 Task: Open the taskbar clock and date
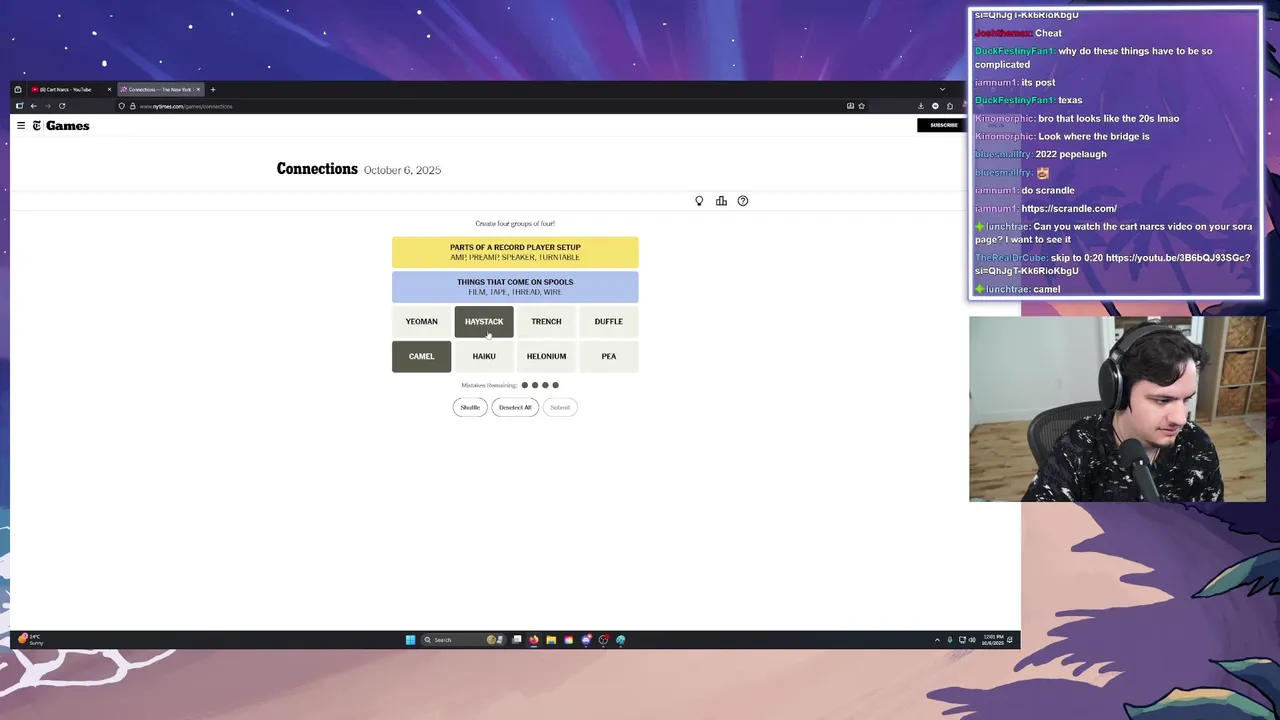[x=993, y=640]
